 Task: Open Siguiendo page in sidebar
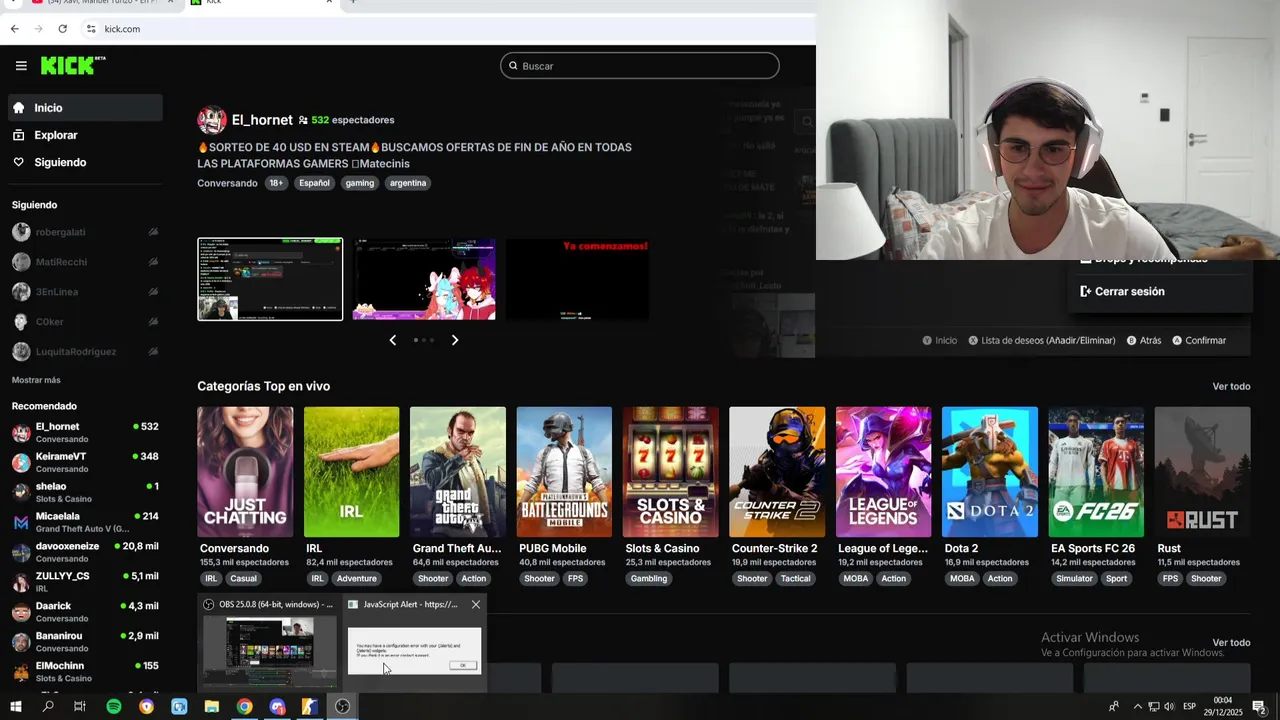click(x=85, y=162)
